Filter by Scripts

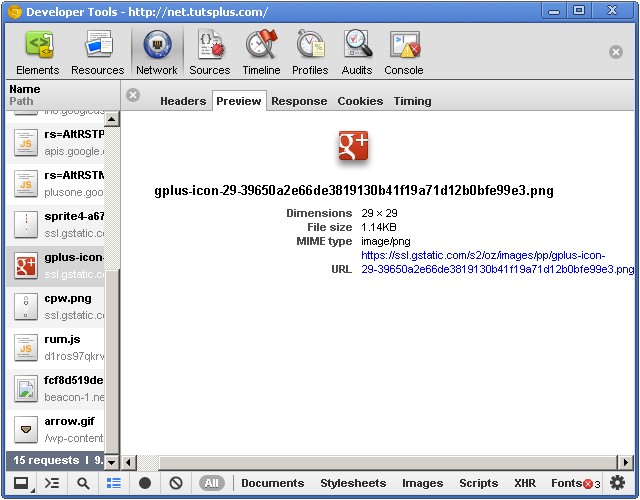click(x=478, y=483)
